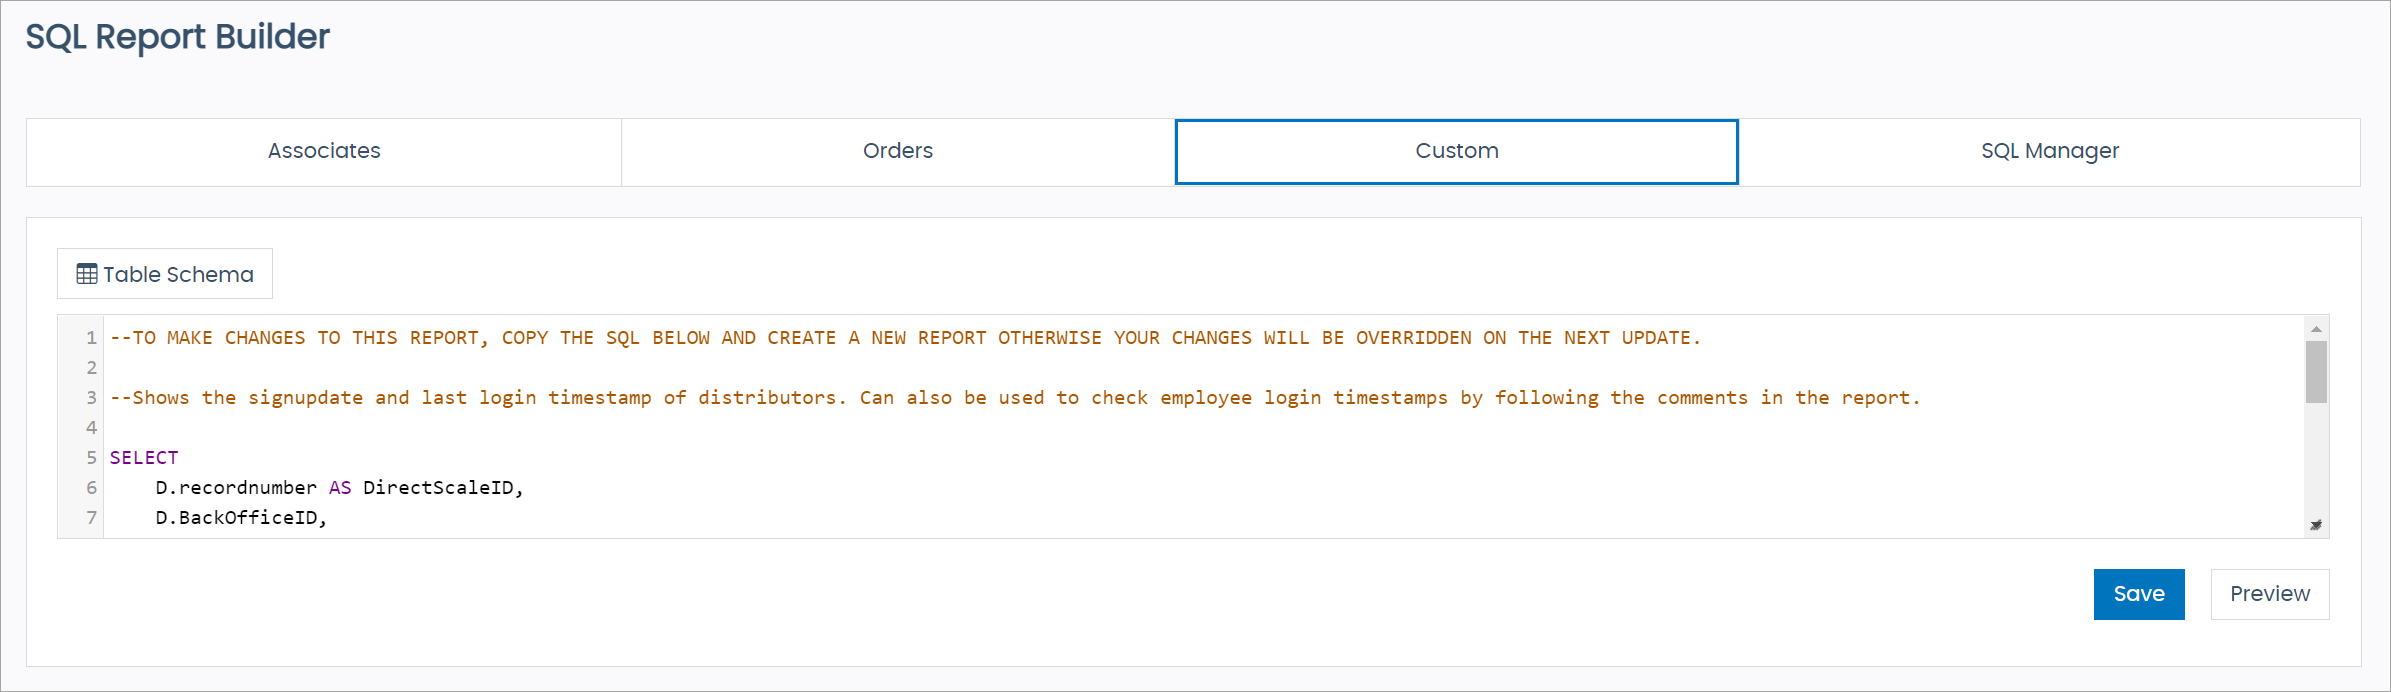Viewport: 2391px width, 692px height.
Task: Click the Table Schema button
Action: click(x=165, y=274)
